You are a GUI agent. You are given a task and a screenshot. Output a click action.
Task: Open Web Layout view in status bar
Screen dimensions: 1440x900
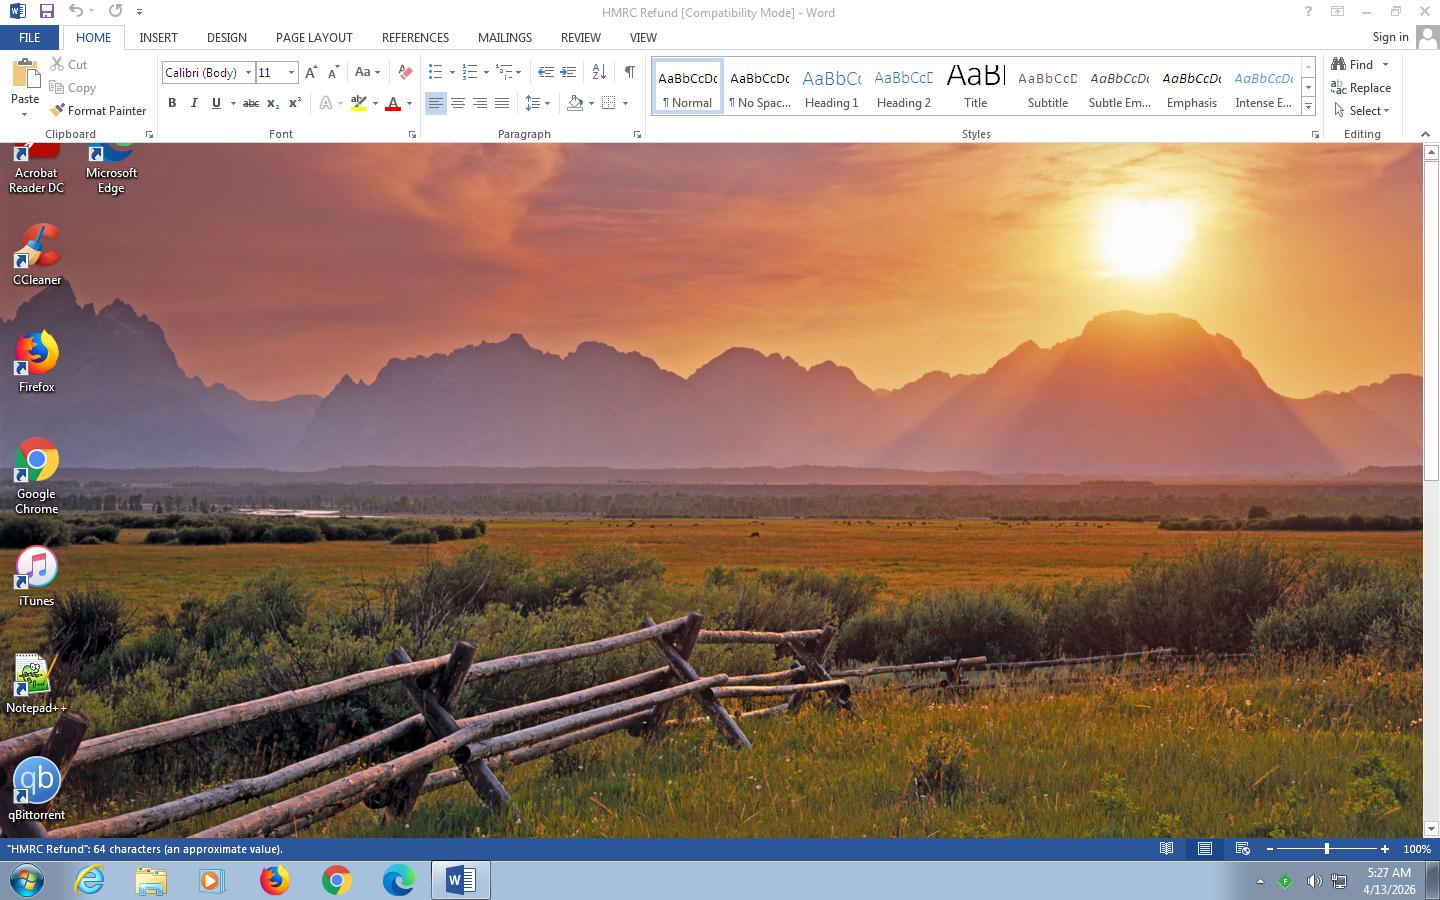pyautogui.click(x=1242, y=849)
